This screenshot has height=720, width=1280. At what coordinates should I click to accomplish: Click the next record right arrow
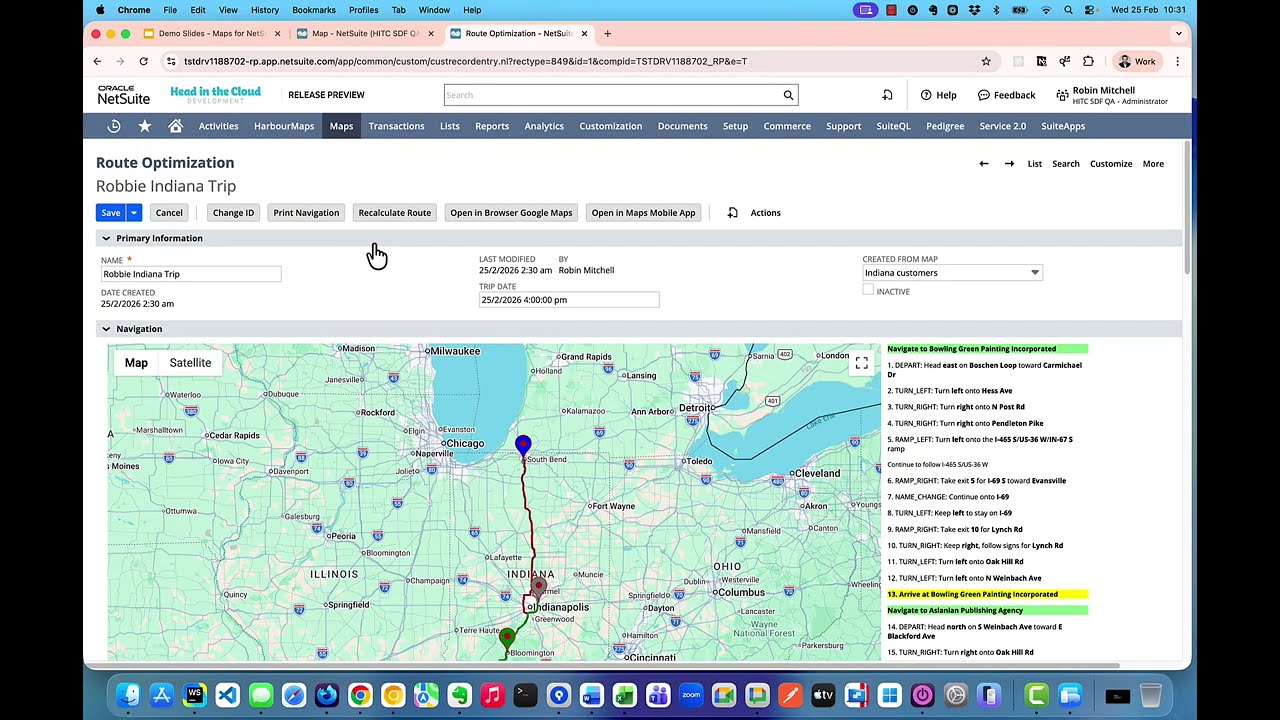click(x=1009, y=164)
